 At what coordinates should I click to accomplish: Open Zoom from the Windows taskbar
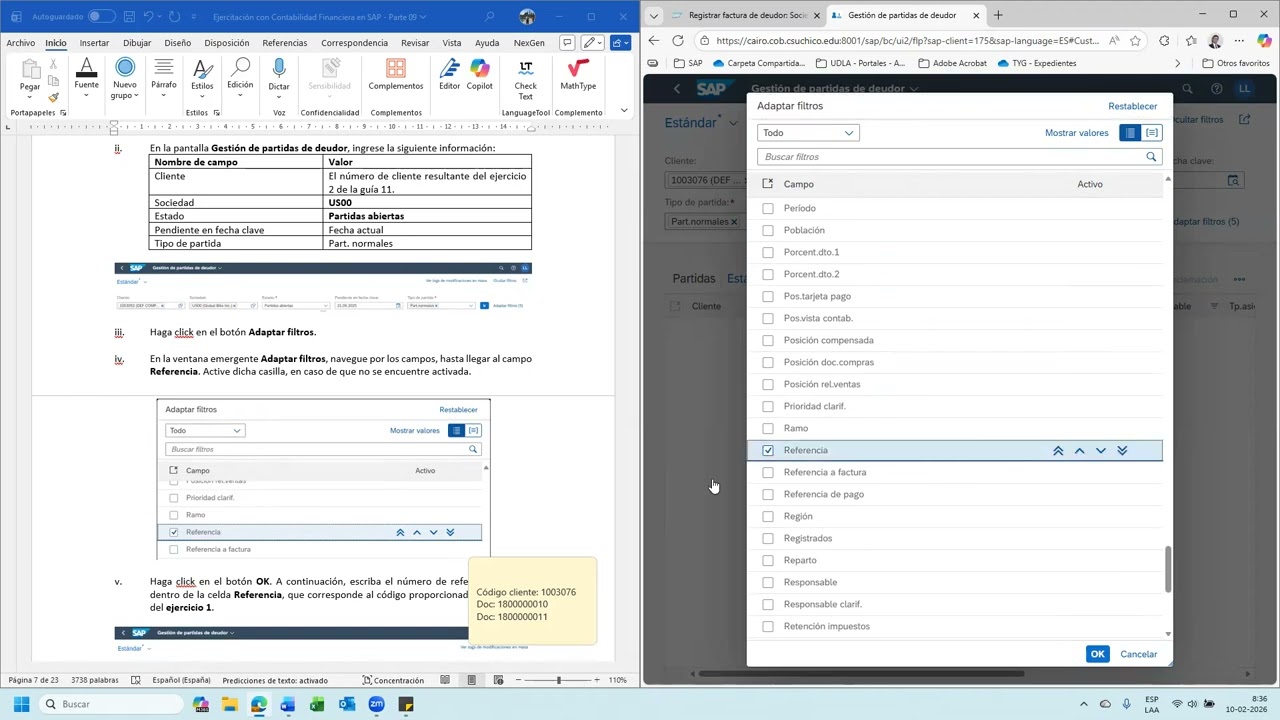[x=376, y=704]
